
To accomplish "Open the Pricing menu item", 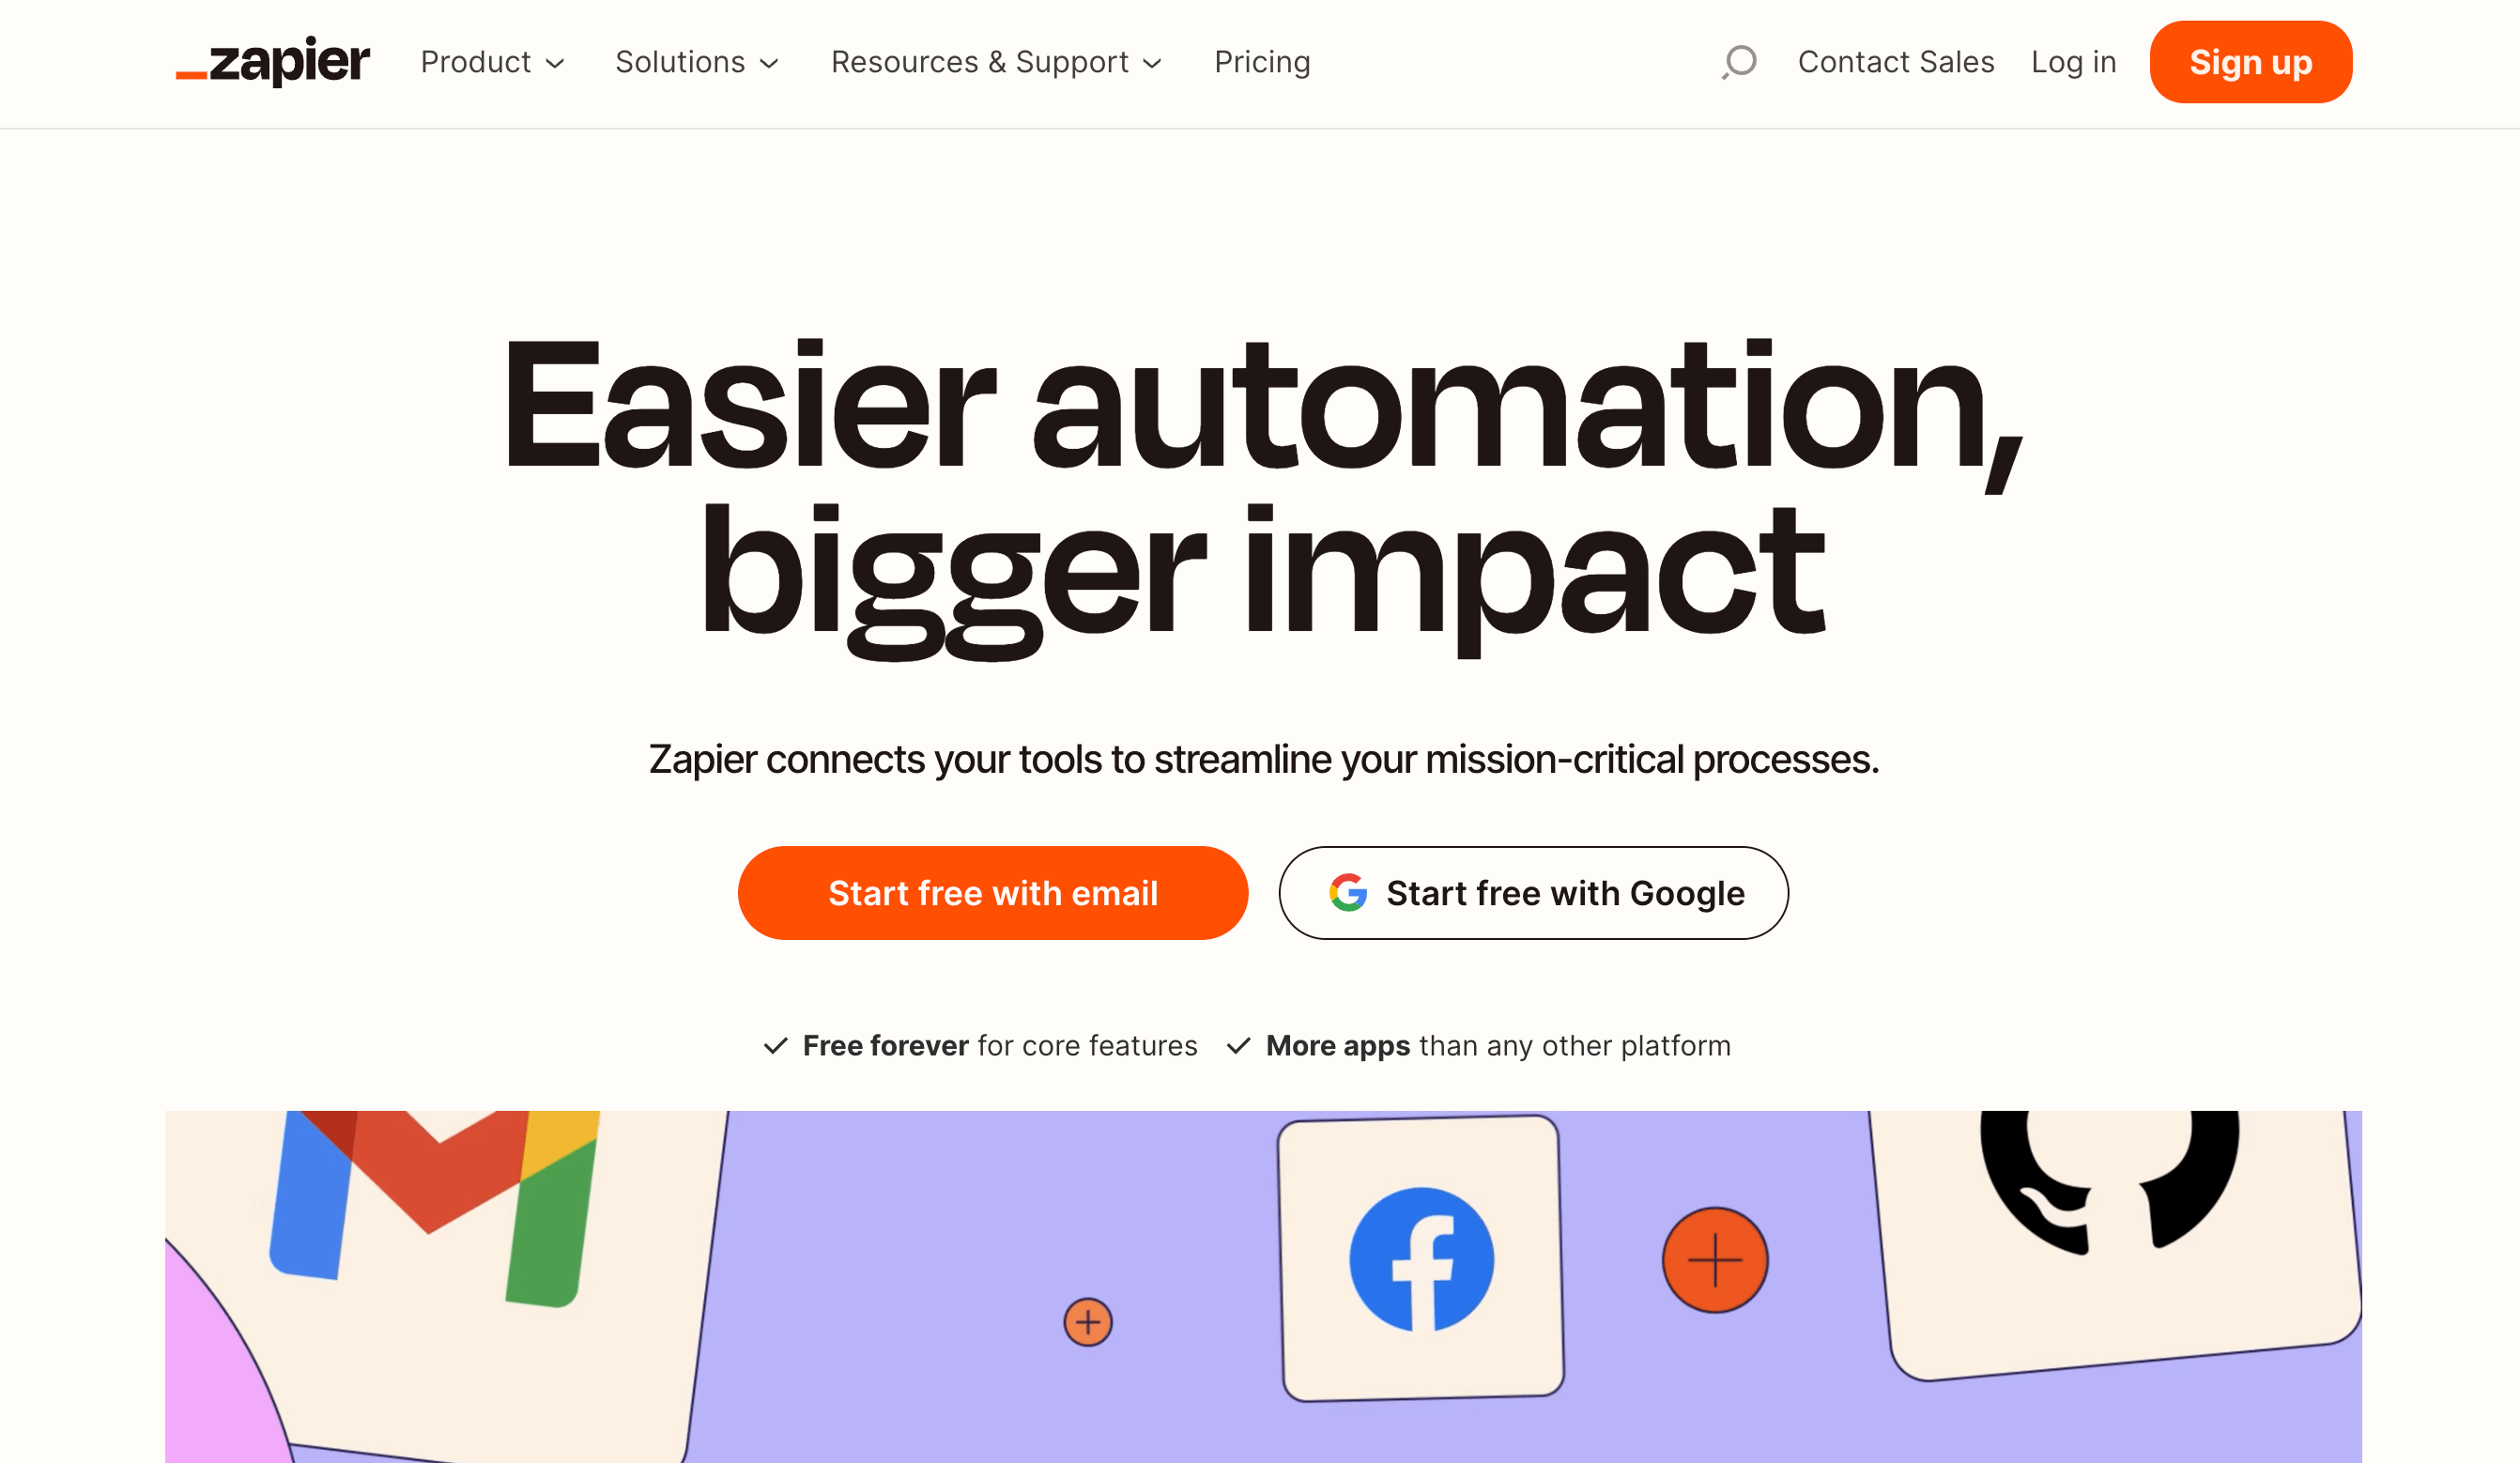I will tap(1263, 63).
